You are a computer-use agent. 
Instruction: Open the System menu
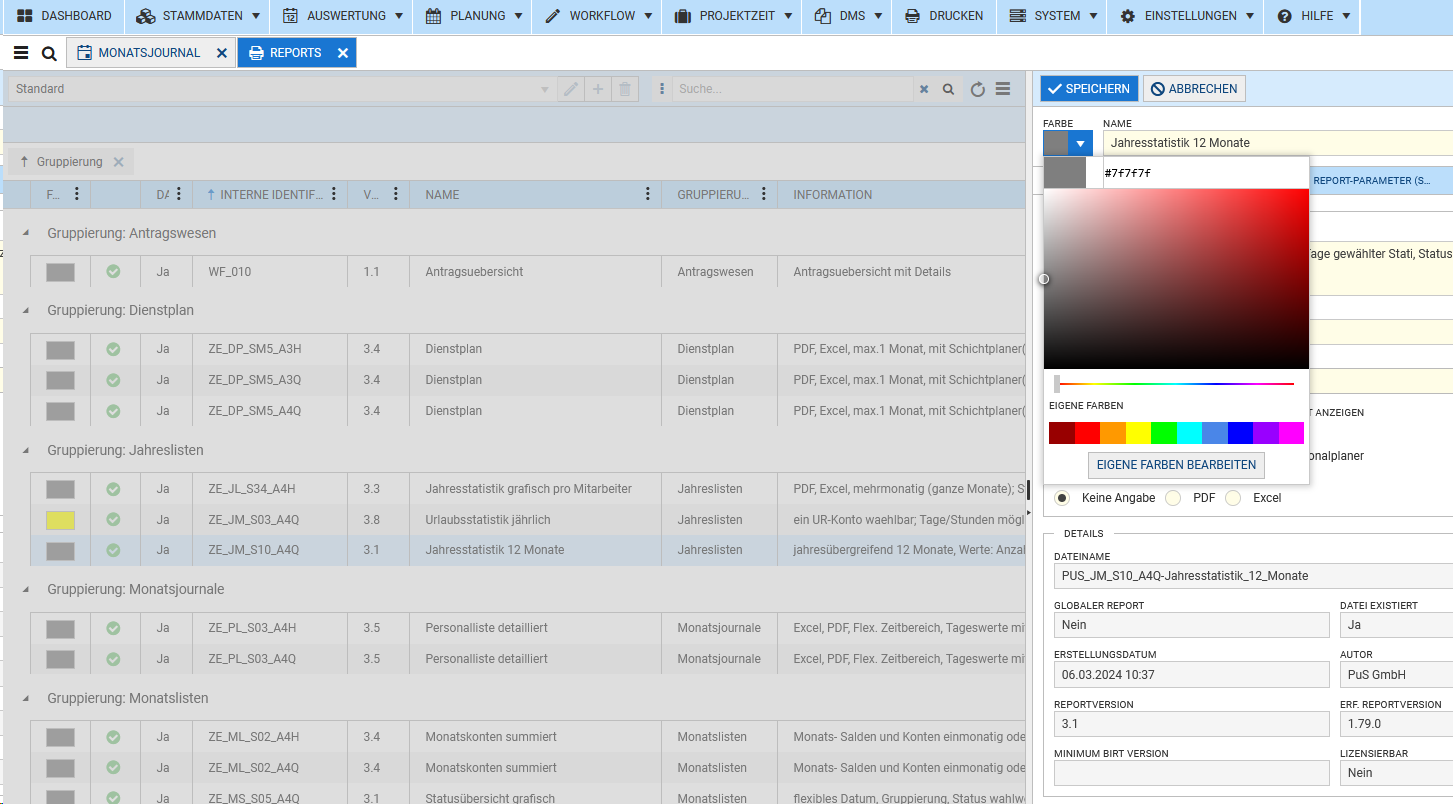point(1053,16)
